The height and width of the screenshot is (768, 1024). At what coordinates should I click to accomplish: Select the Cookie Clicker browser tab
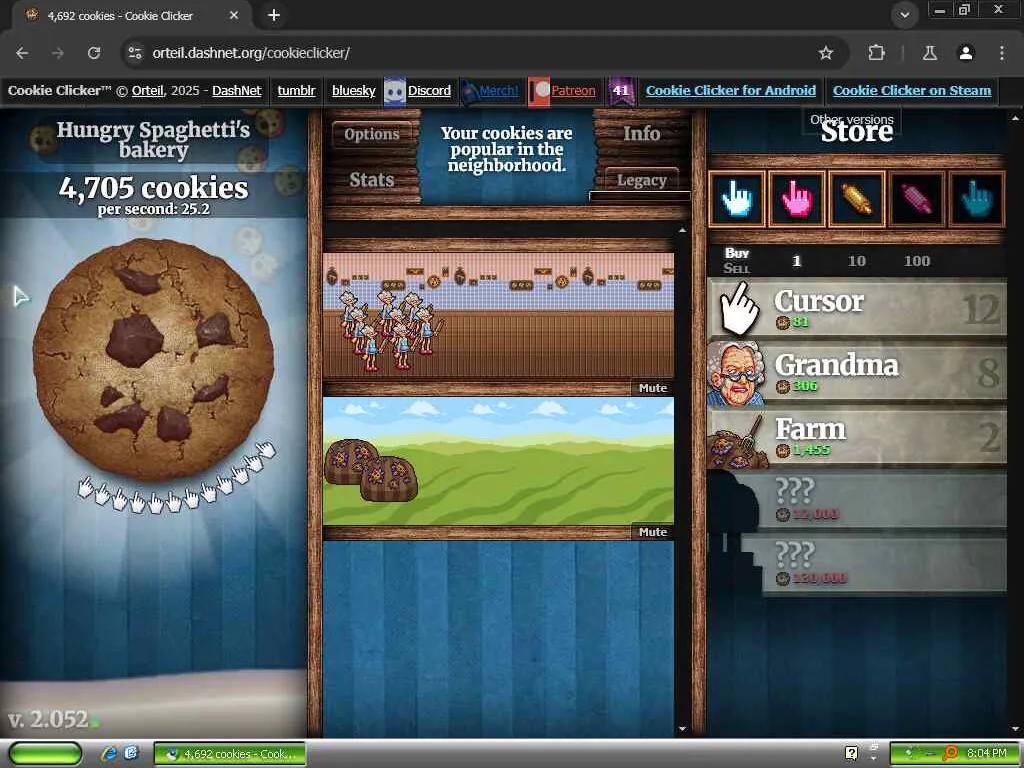(131, 15)
